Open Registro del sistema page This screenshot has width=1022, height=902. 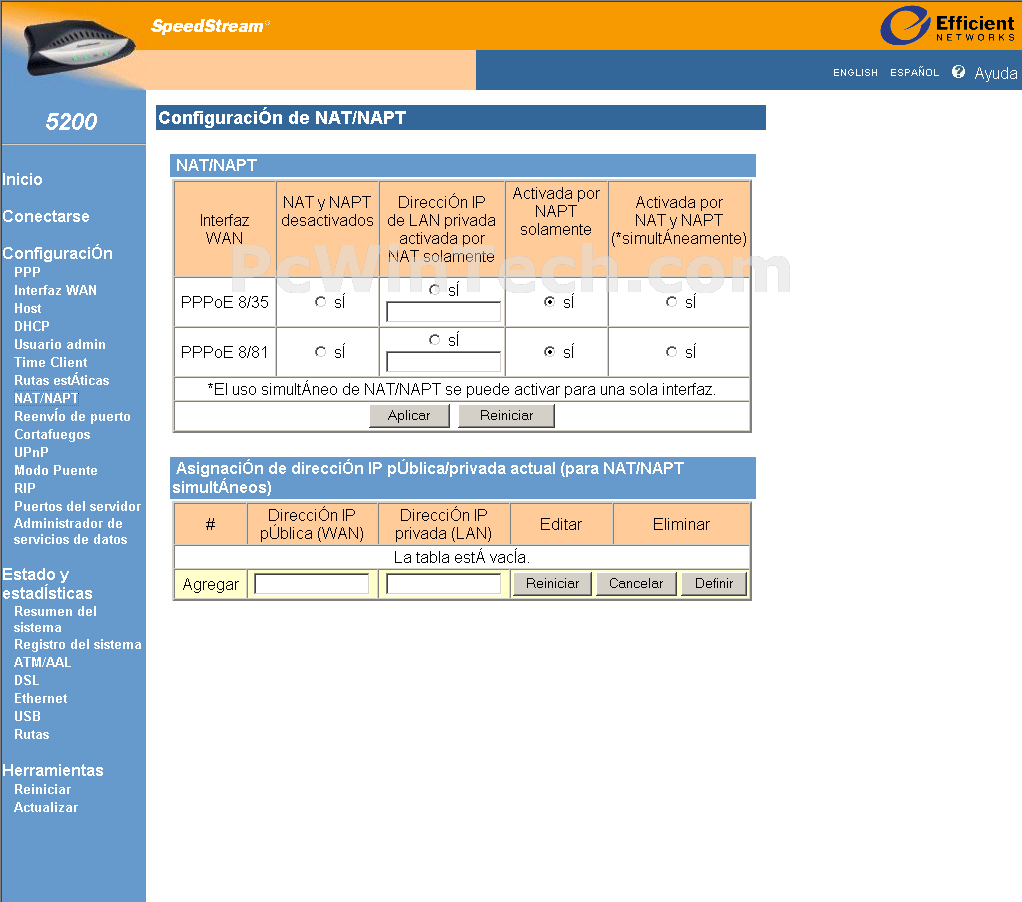click(77, 644)
